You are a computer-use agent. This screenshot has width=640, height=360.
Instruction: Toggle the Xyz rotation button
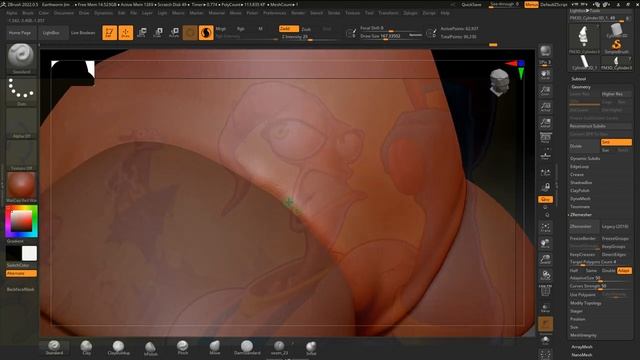click(545, 199)
